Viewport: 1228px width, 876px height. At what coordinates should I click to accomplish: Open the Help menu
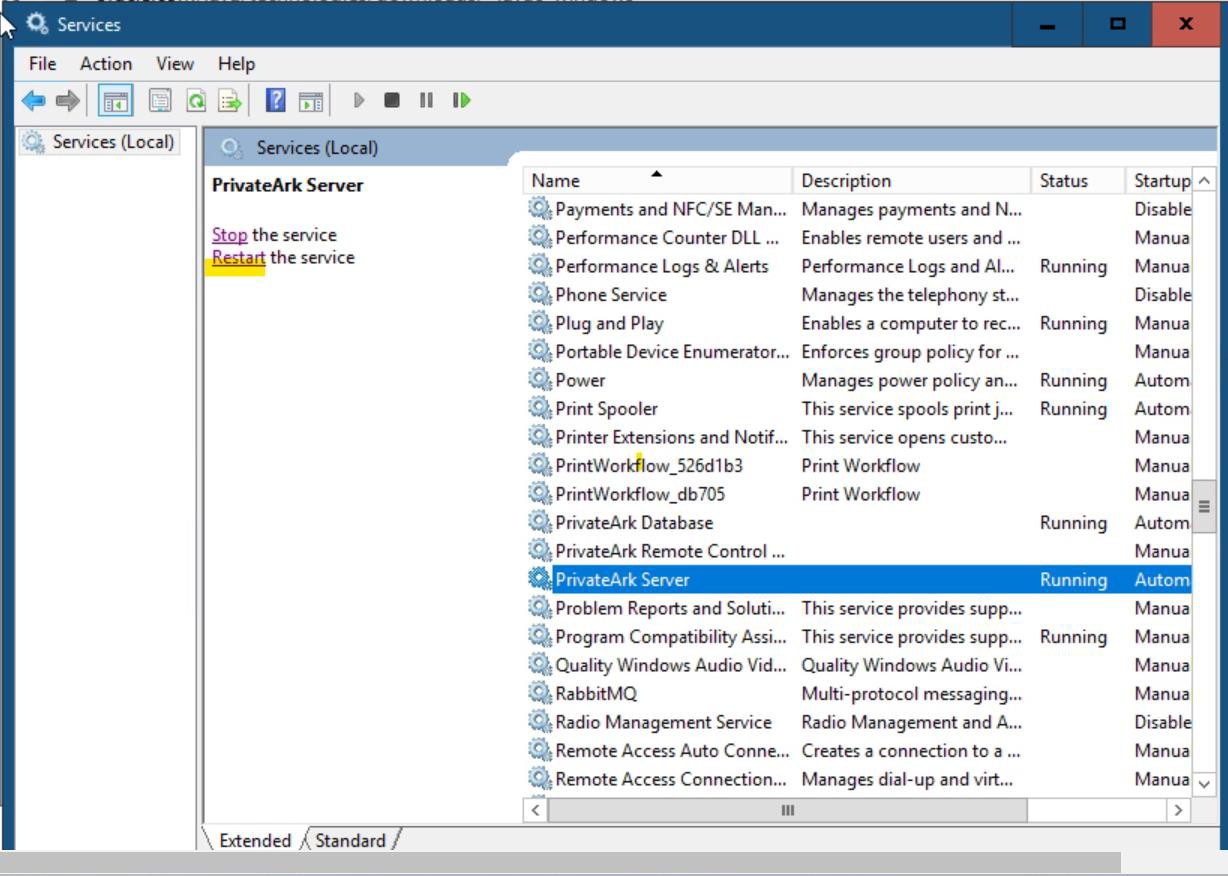(x=237, y=63)
